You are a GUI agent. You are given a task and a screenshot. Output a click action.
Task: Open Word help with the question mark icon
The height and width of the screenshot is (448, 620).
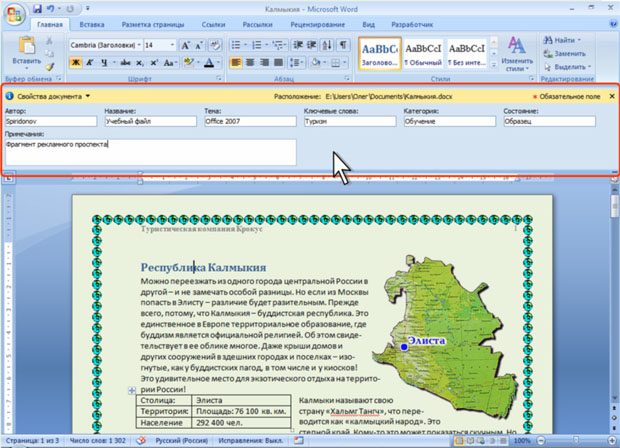point(613,24)
